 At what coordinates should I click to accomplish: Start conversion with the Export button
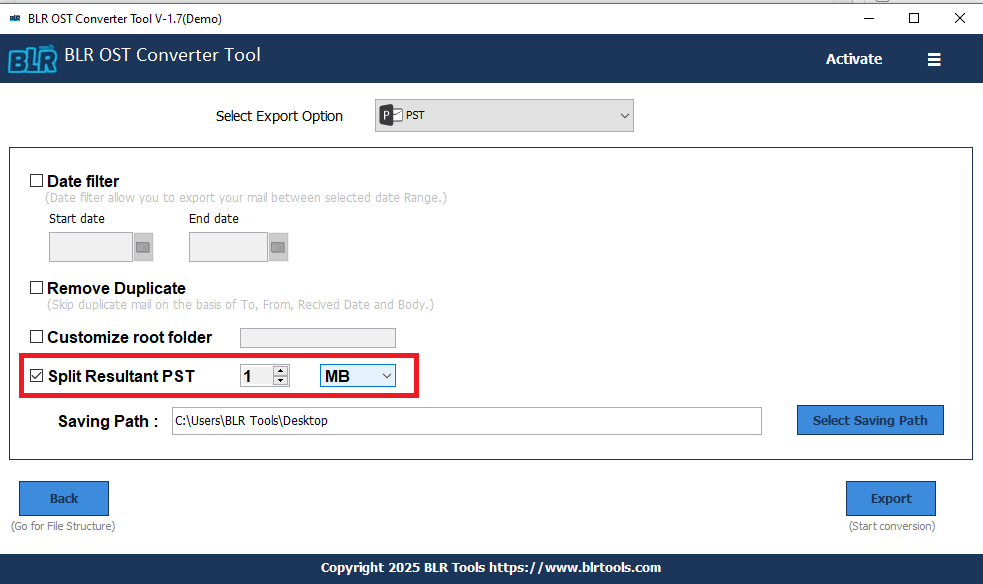point(890,498)
